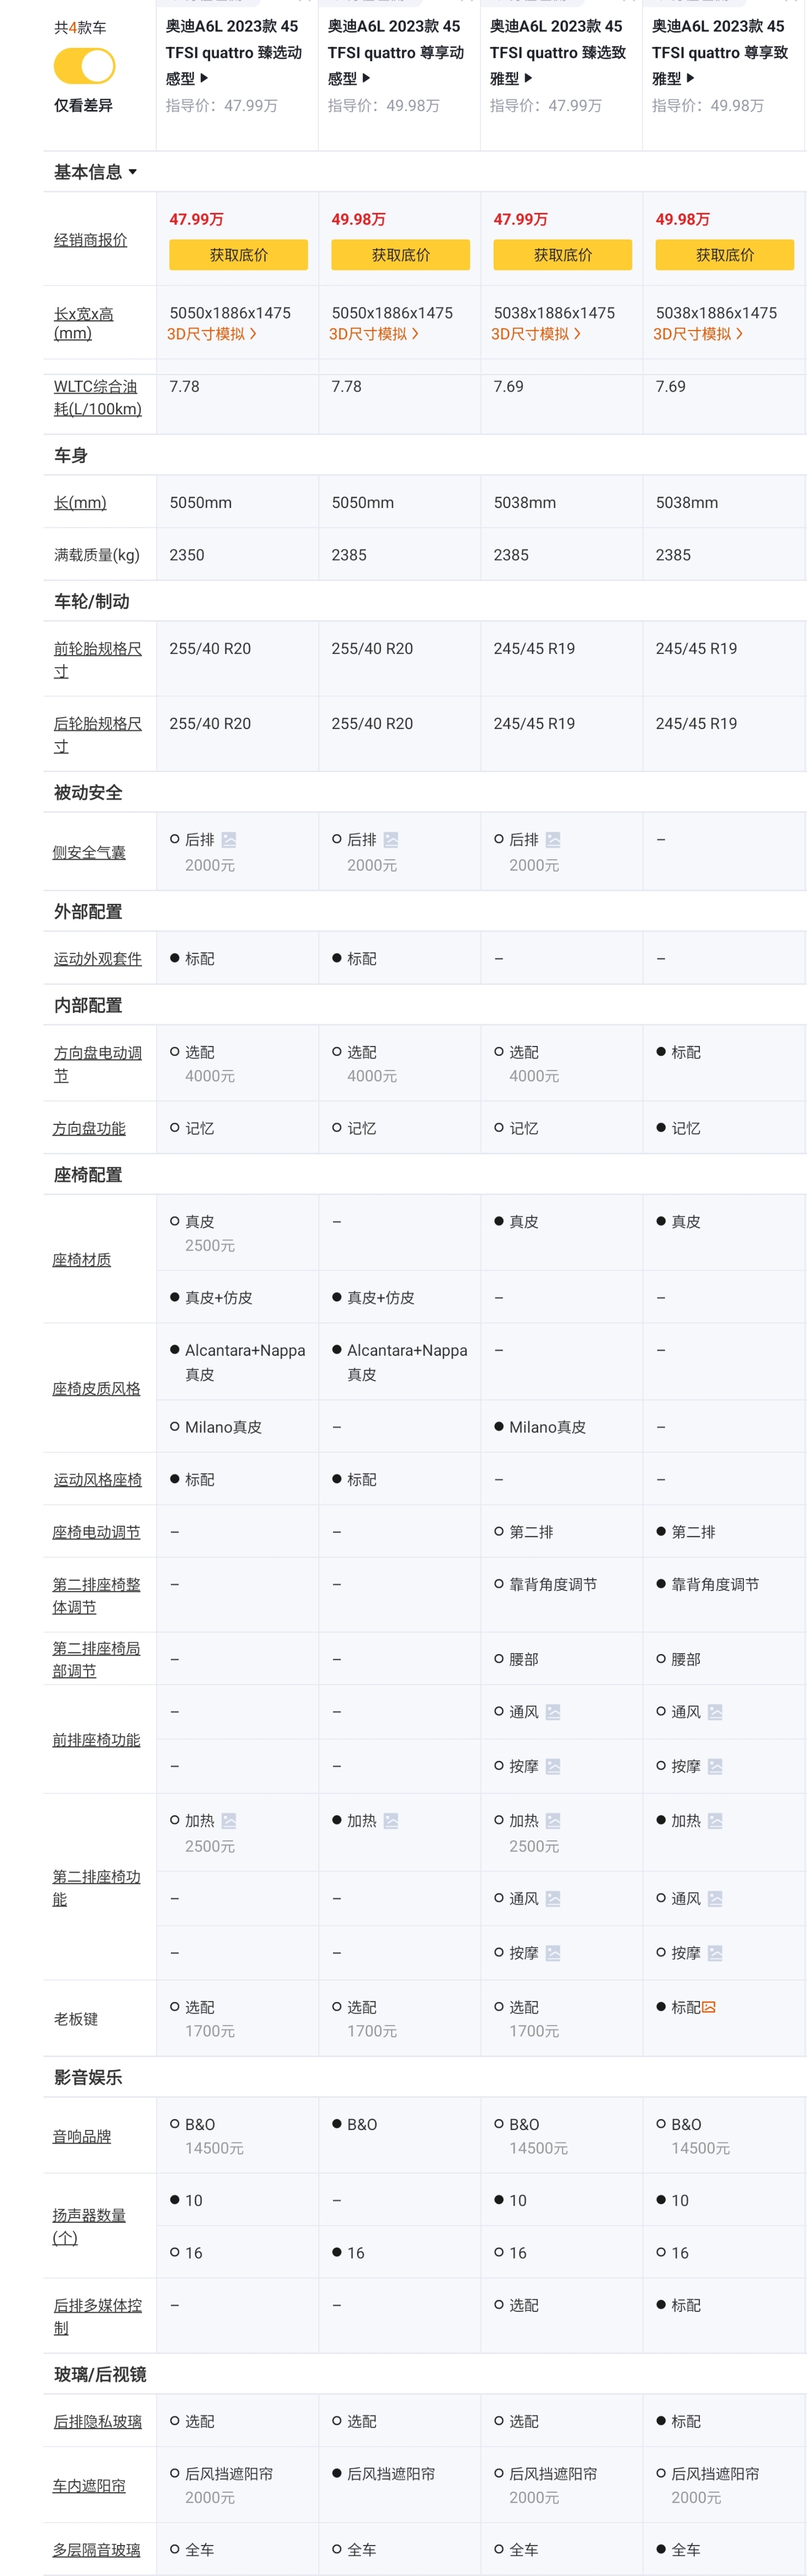Open the WLTC综合油耗 parameter link
The image size is (807, 2576).
pos(97,398)
